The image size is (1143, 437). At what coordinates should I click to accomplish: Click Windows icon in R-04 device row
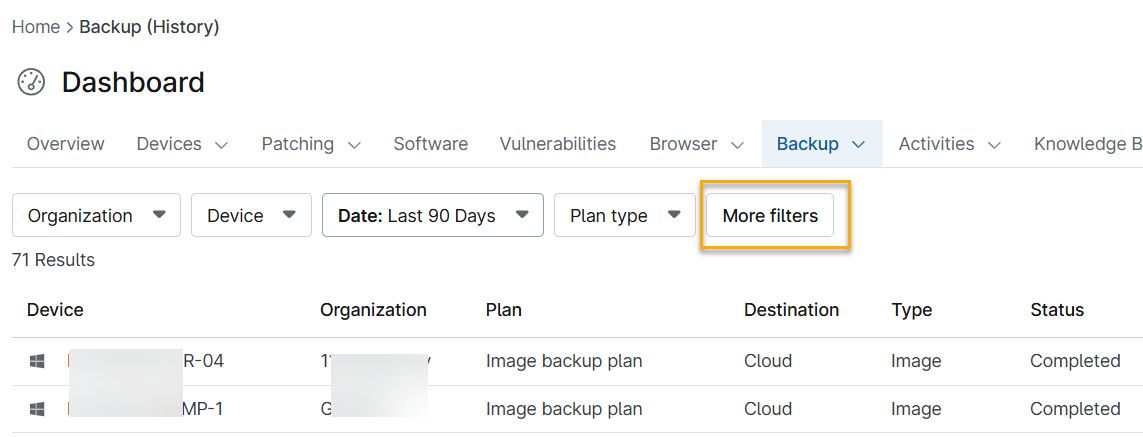(38, 361)
